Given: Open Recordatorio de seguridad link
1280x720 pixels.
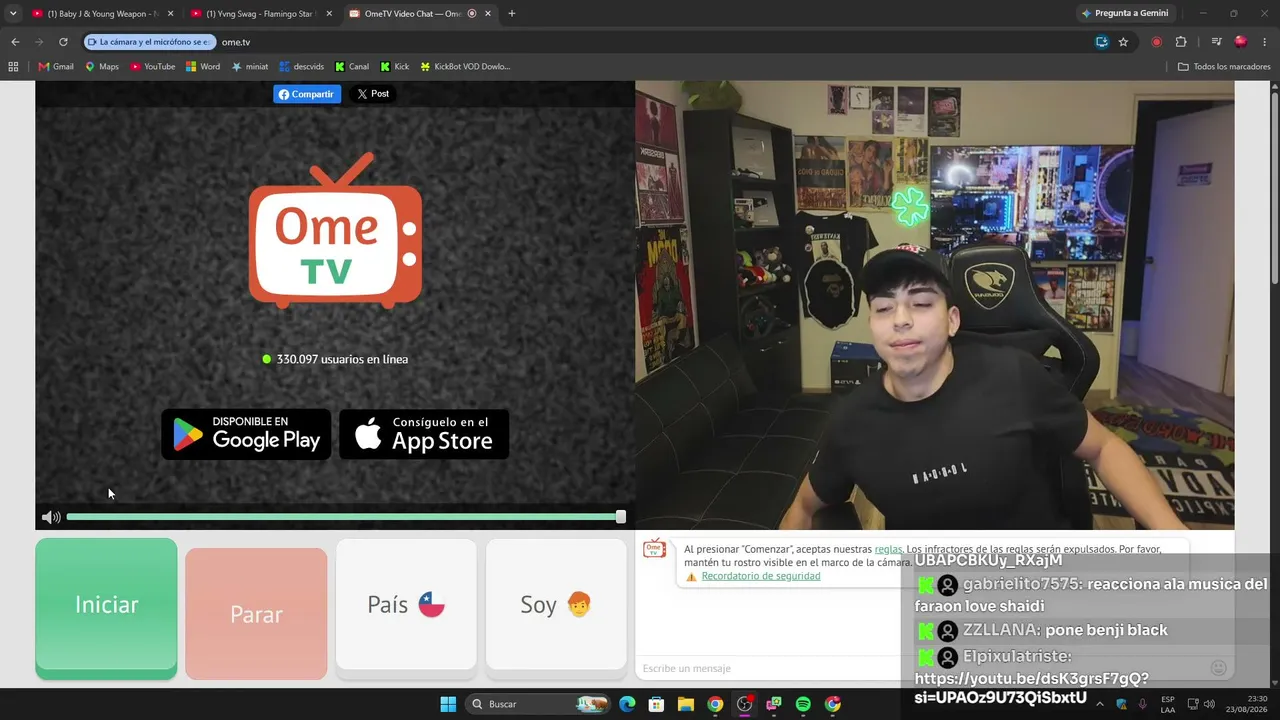Looking at the screenshot, I should point(761,576).
